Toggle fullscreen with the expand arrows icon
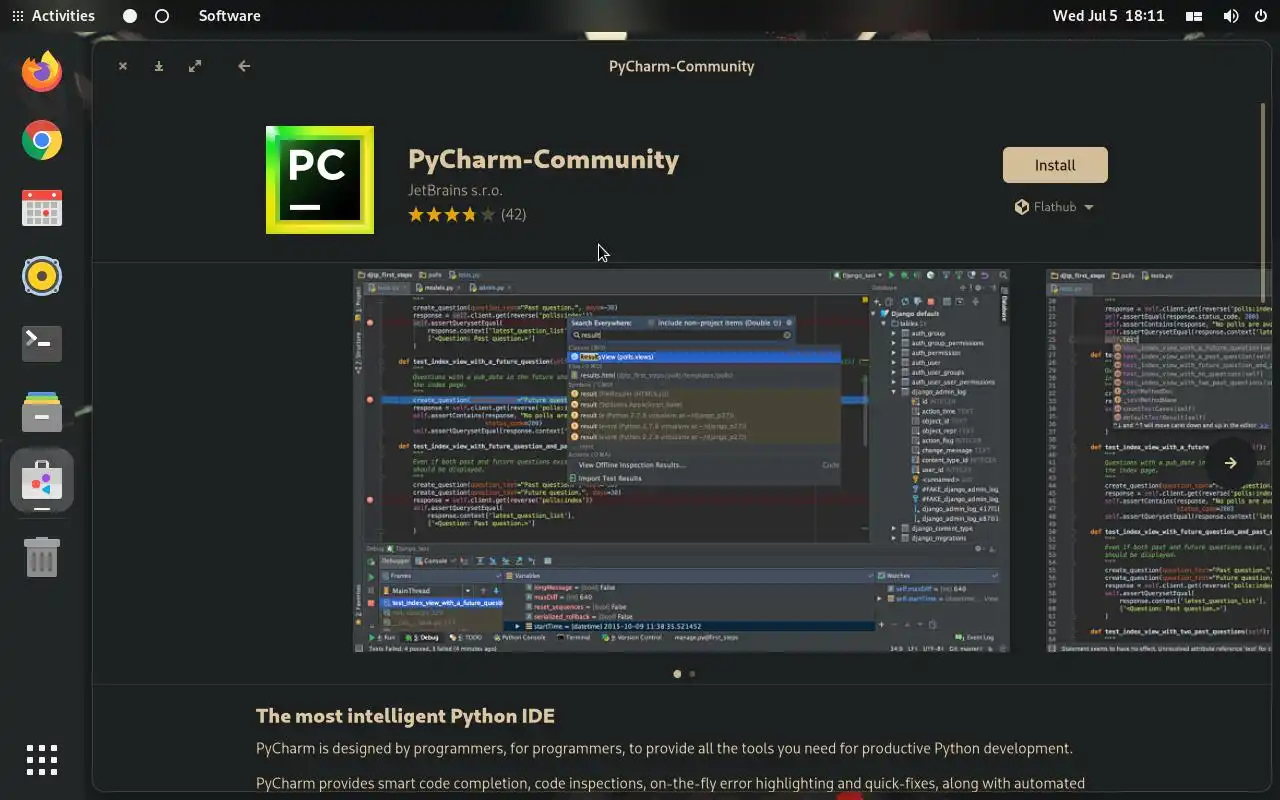The width and height of the screenshot is (1280, 800). (x=195, y=66)
